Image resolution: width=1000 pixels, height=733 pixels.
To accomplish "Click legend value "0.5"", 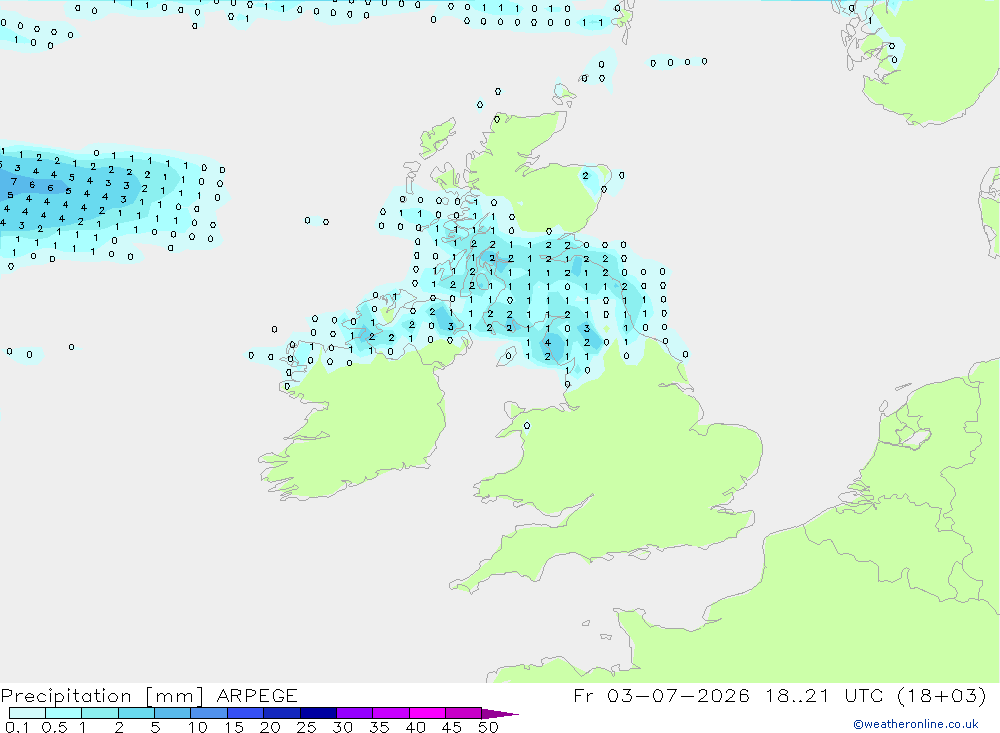I will tap(54, 727).
